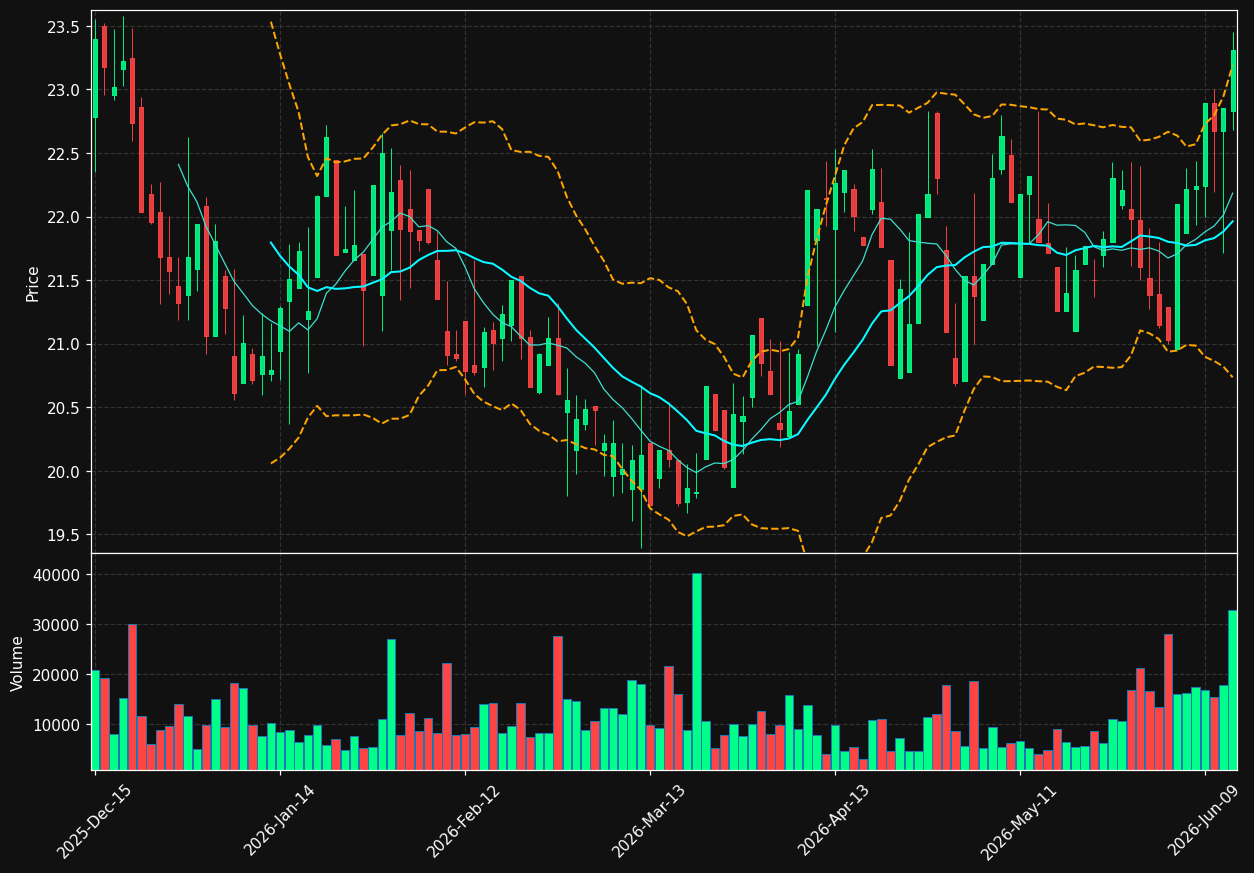Screen dimensions: 1254x873
Task: Click the 21.0 price tick label
Action: point(63,344)
